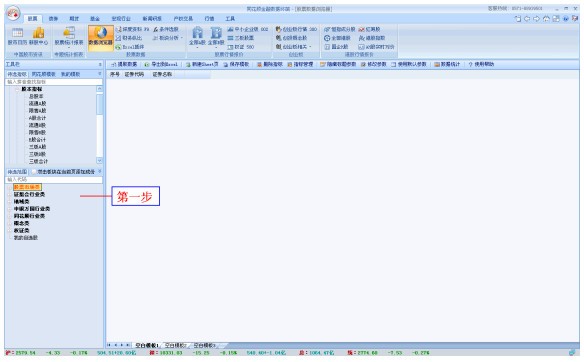The height and width of the screenshot is (362, 584).
Task: Open the Tonghuashun templates panel tab
Action: click(44, 74)
